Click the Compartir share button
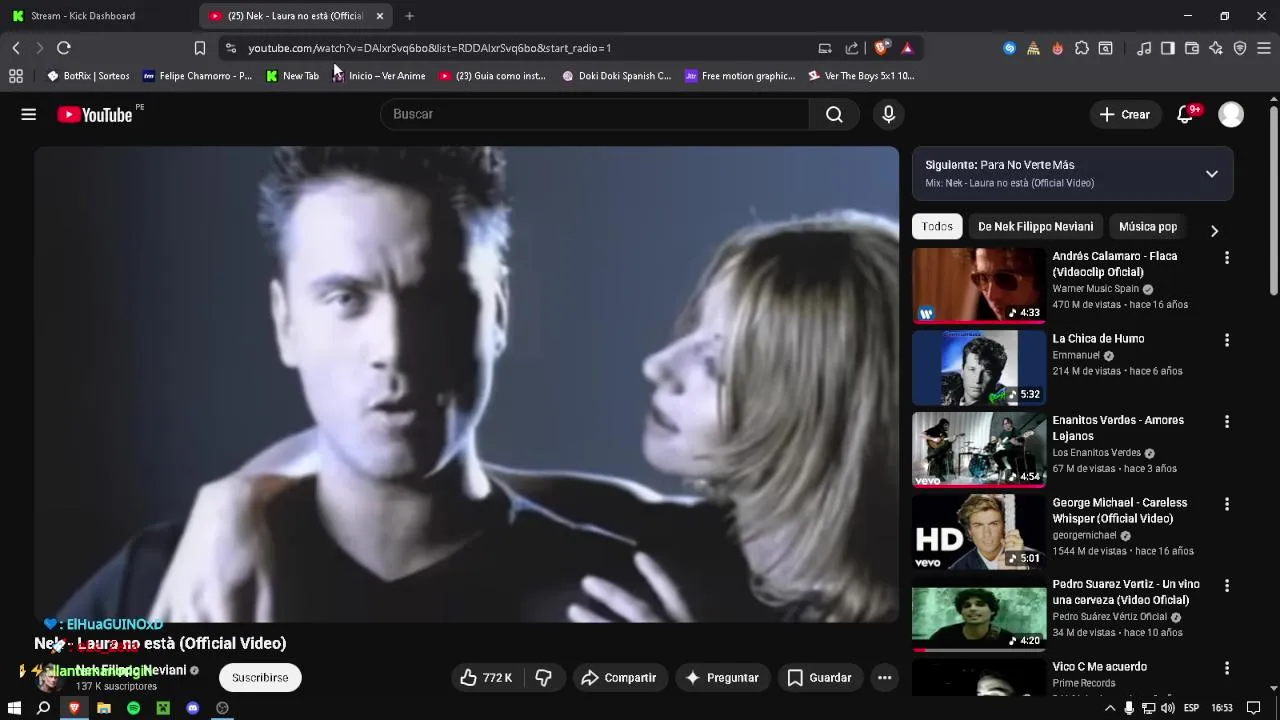Image resolution: width=1280 pixels, height=720 pixels. (619, 678)
